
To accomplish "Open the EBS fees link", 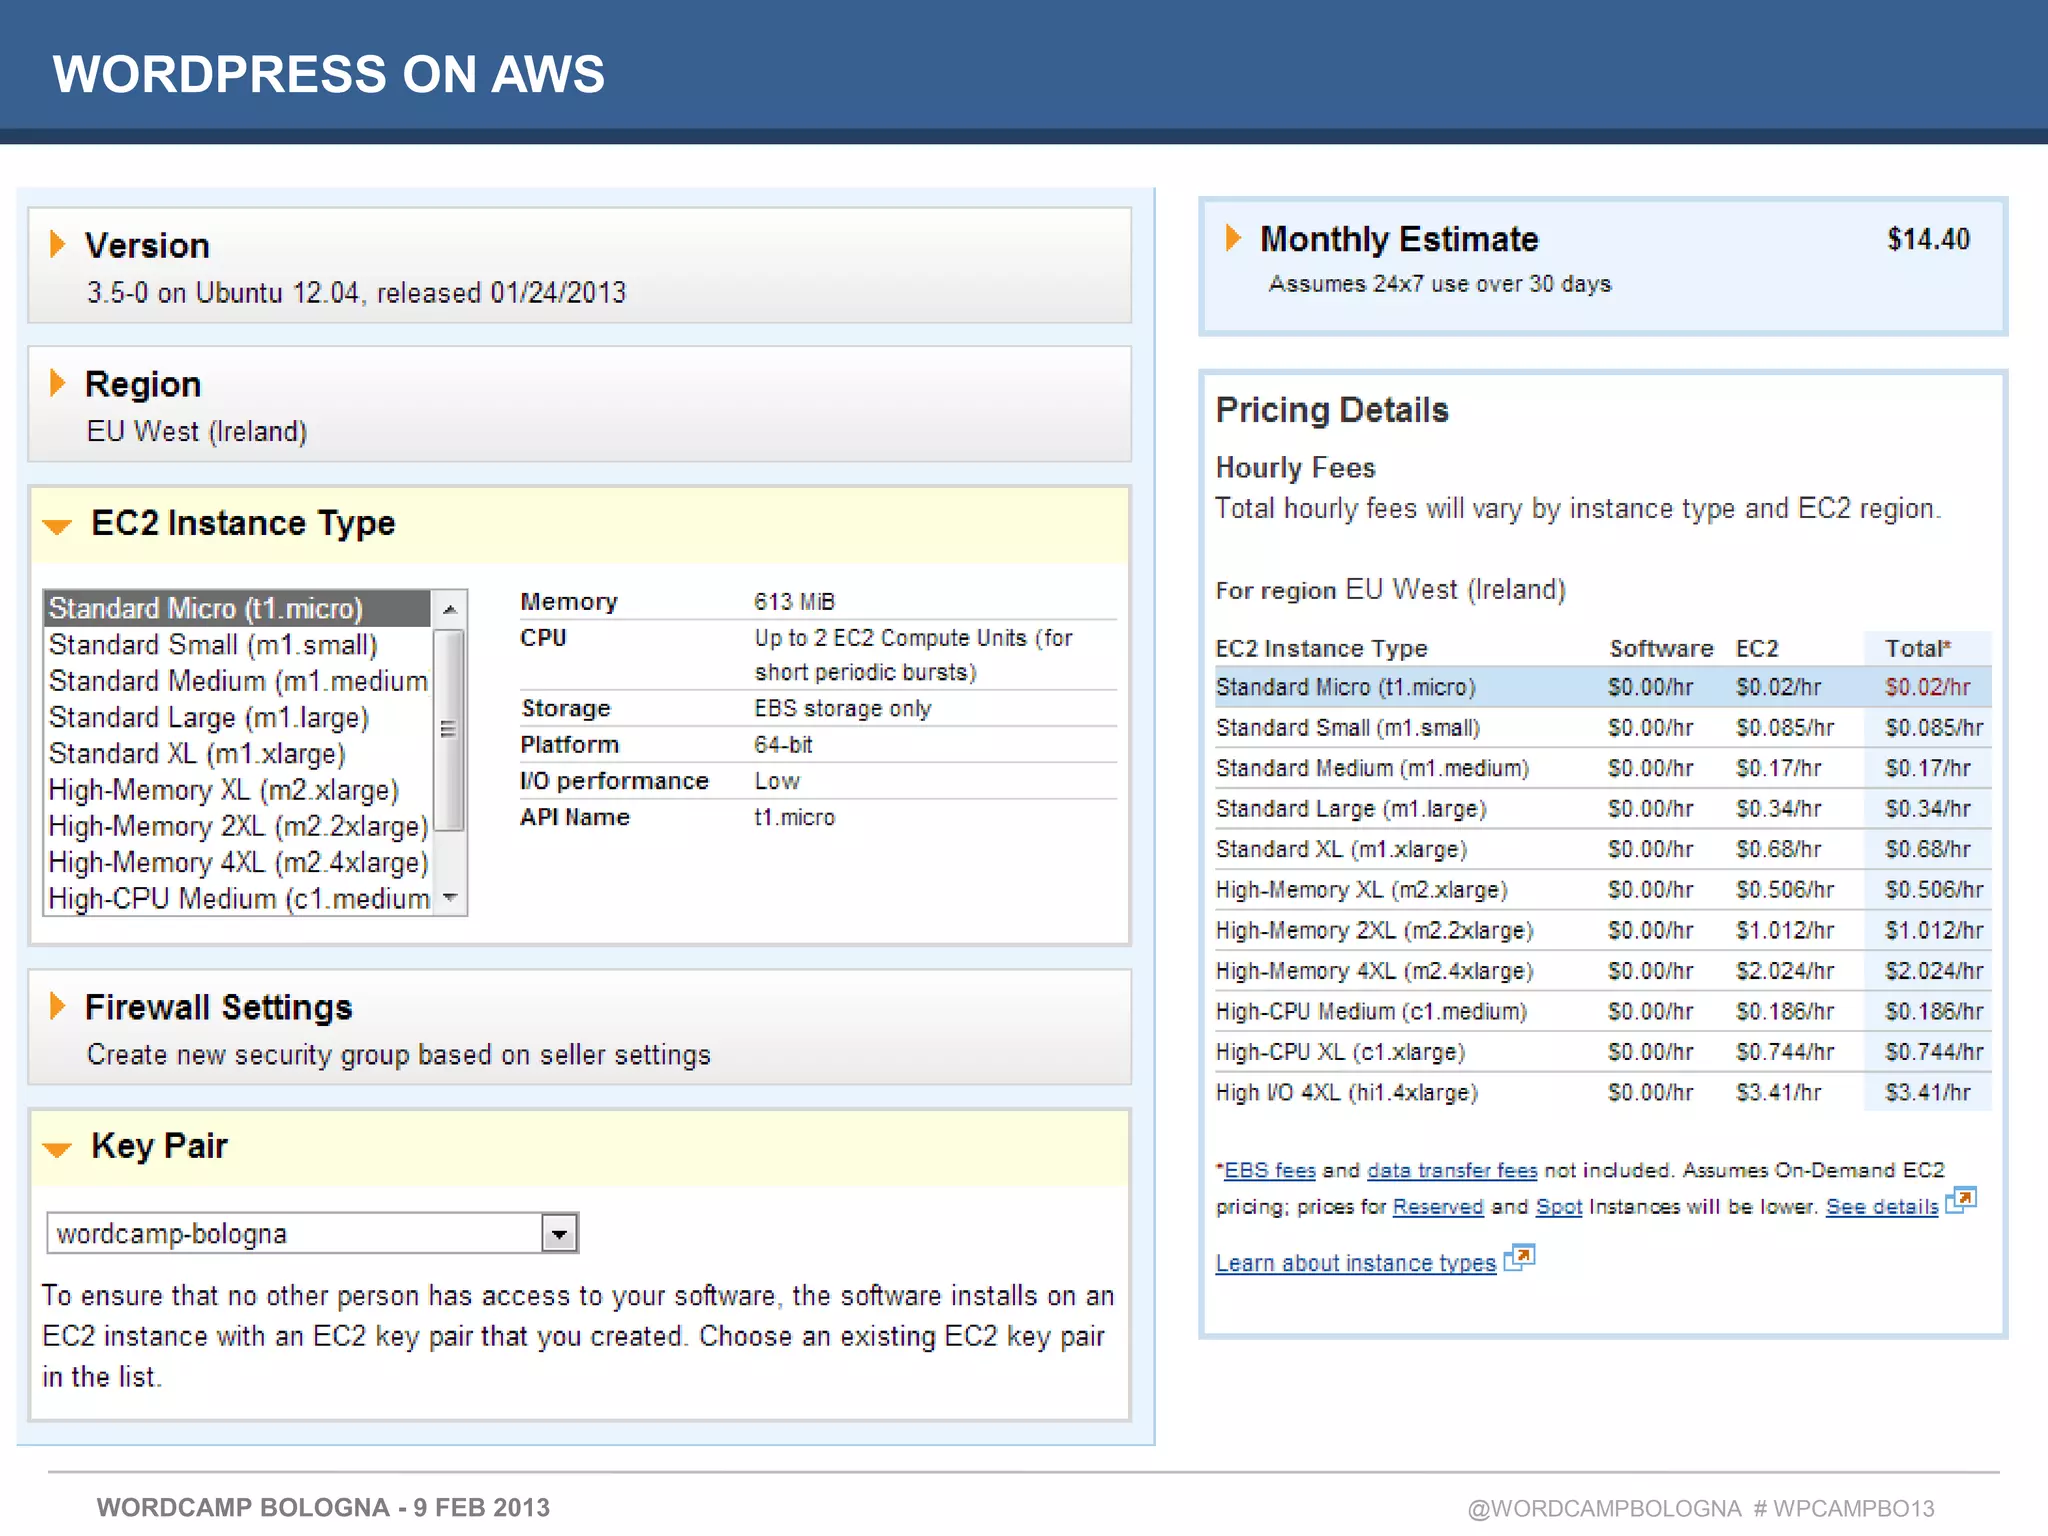I will pyautogui.click(x=1270, y=1170).
